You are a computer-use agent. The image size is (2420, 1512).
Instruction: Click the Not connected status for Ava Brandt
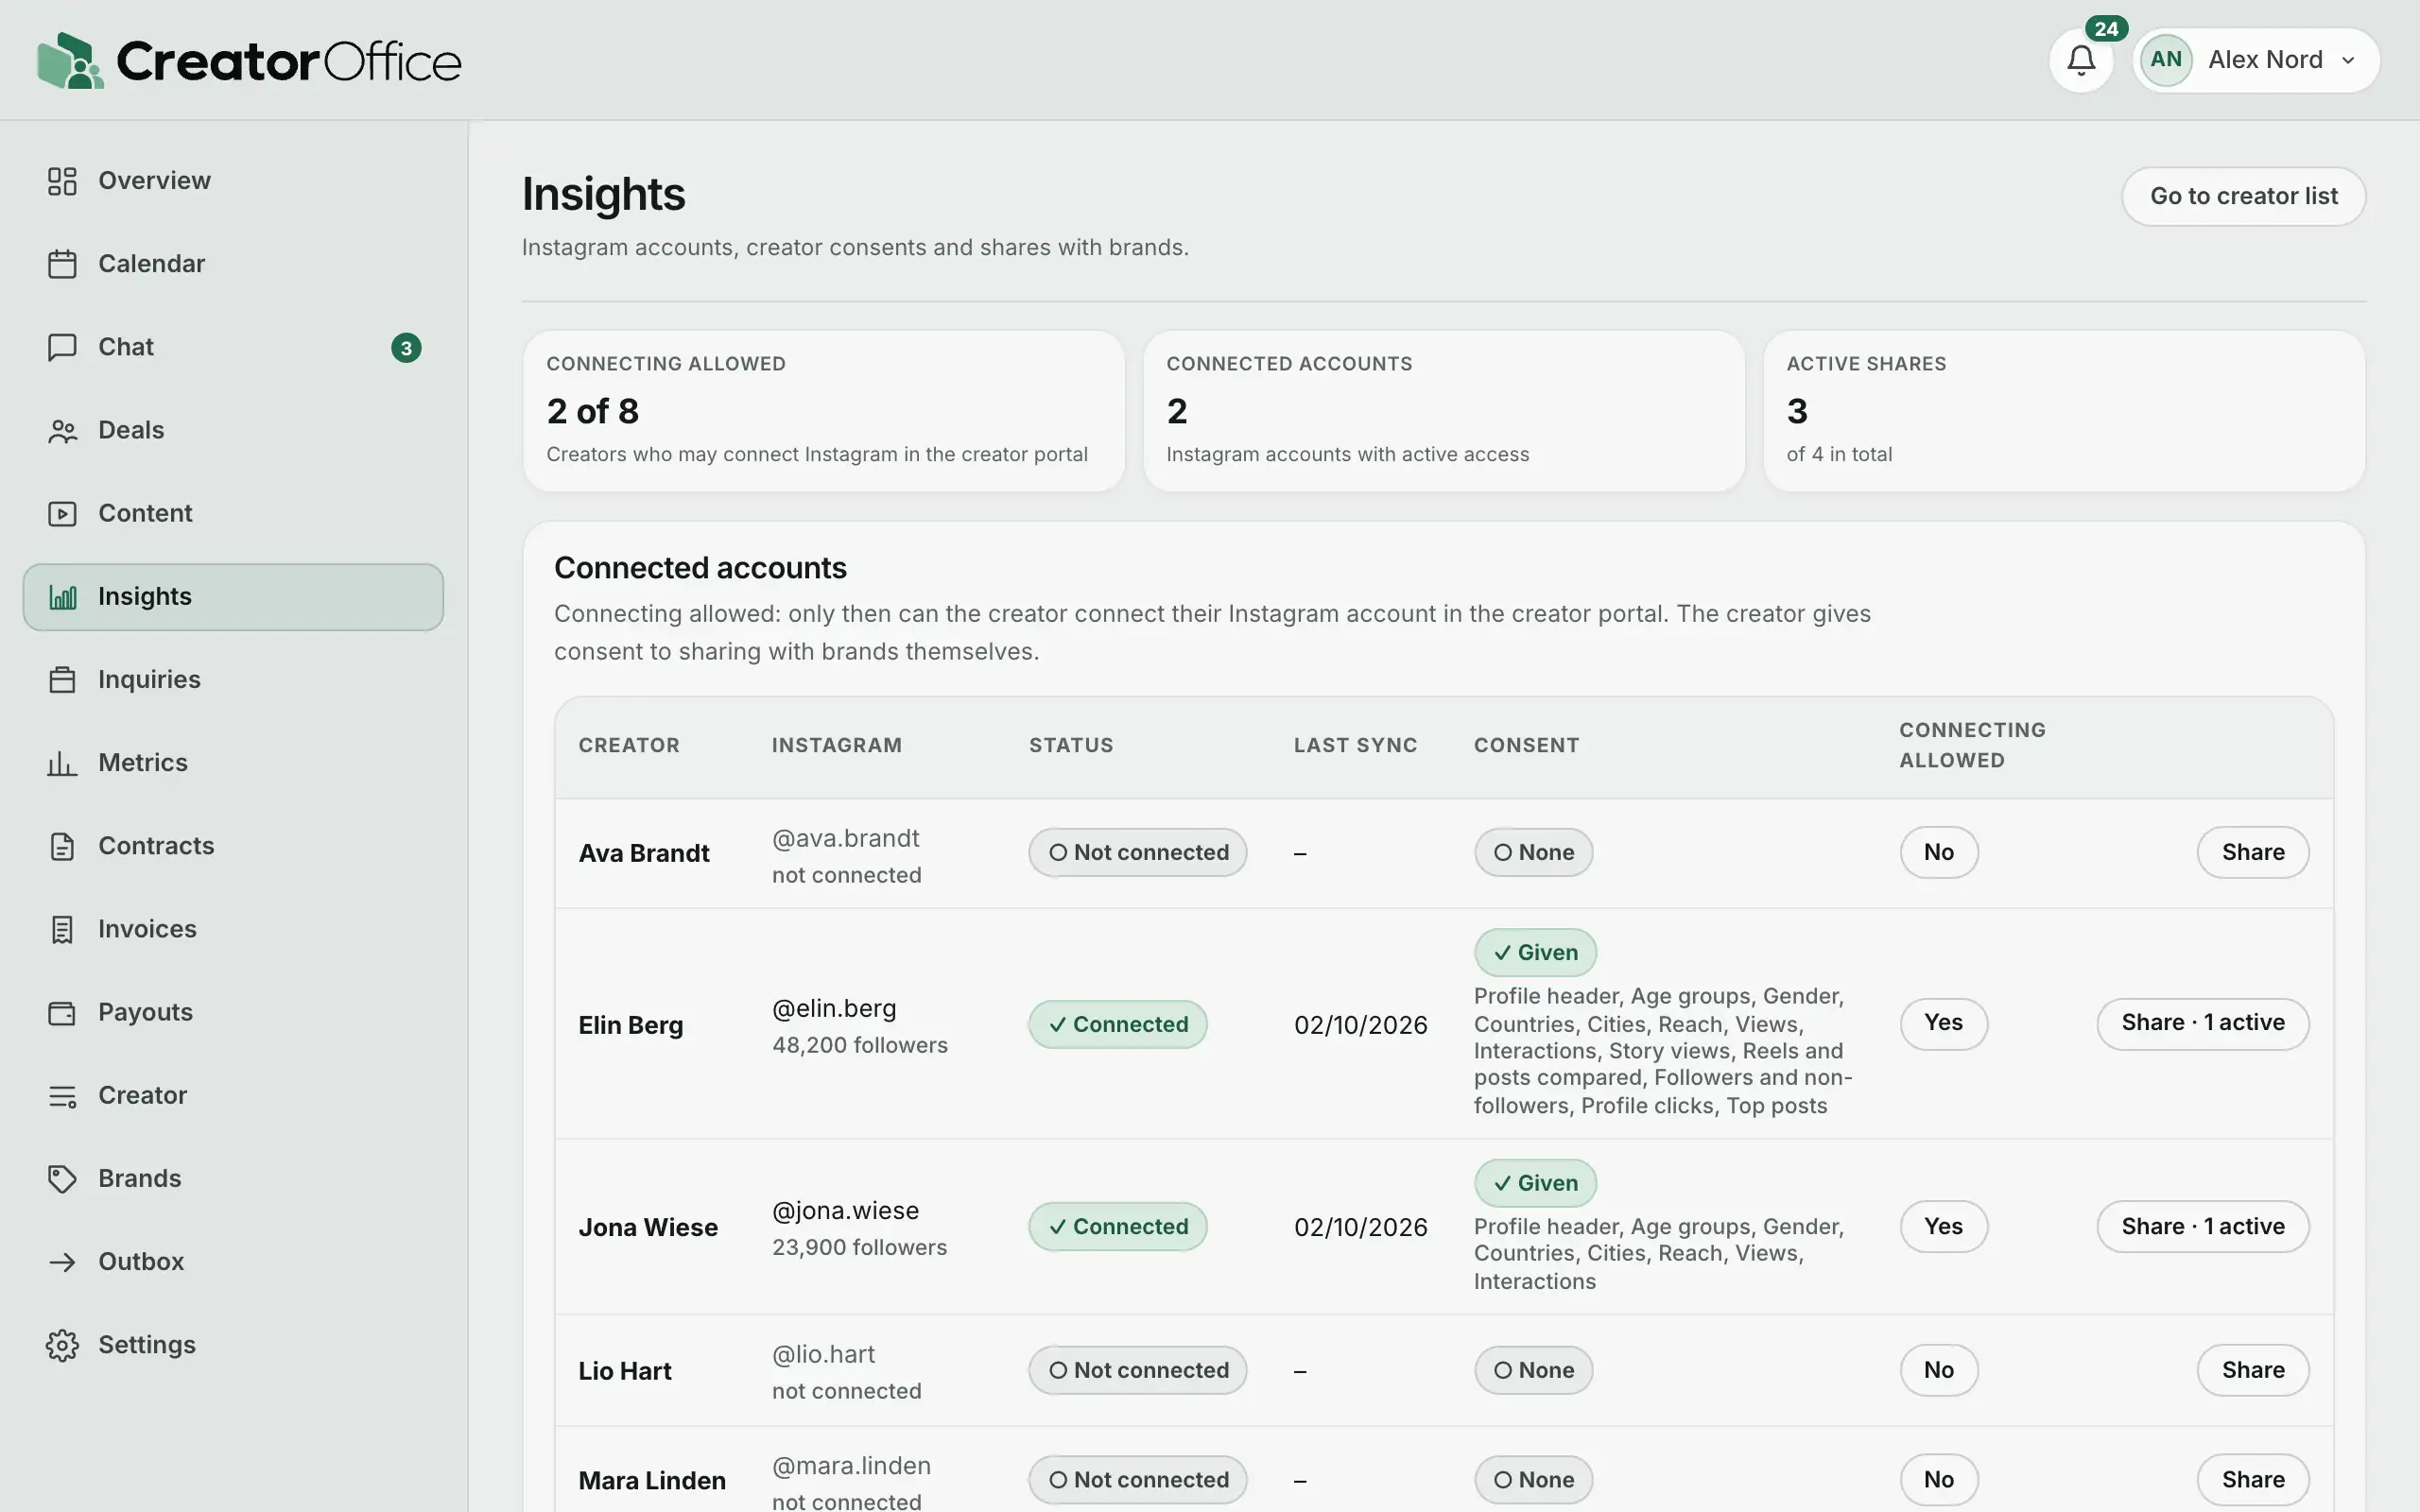[x=1138, y=852]
